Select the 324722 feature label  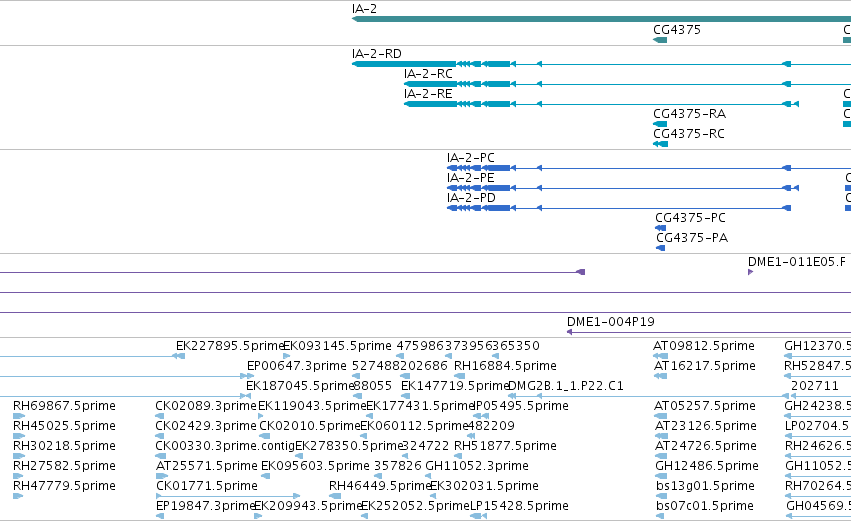[426, 447]
